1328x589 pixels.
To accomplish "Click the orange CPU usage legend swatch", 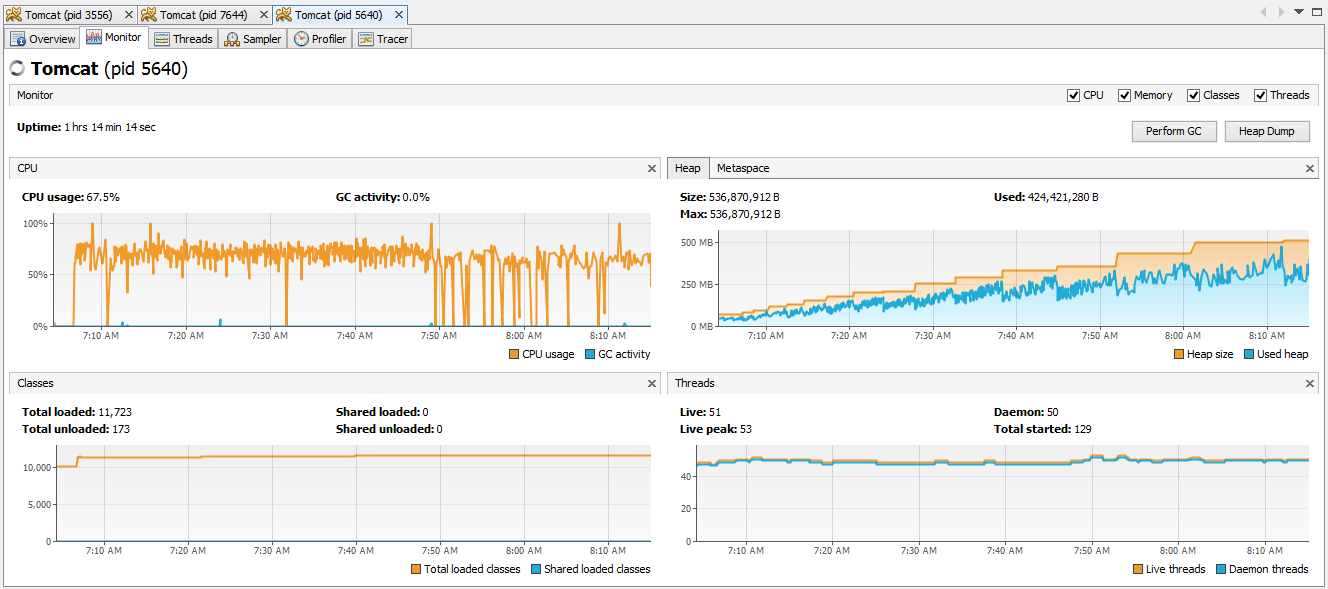I will (514, 354).
